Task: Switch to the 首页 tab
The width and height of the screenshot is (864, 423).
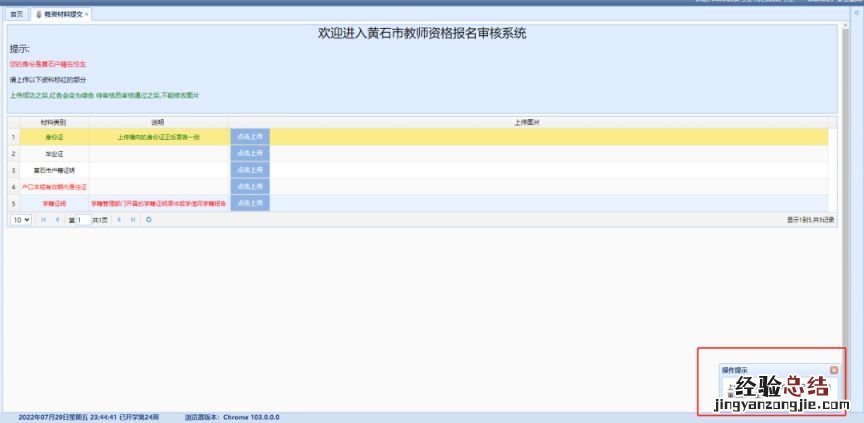Action: point(16,14)
